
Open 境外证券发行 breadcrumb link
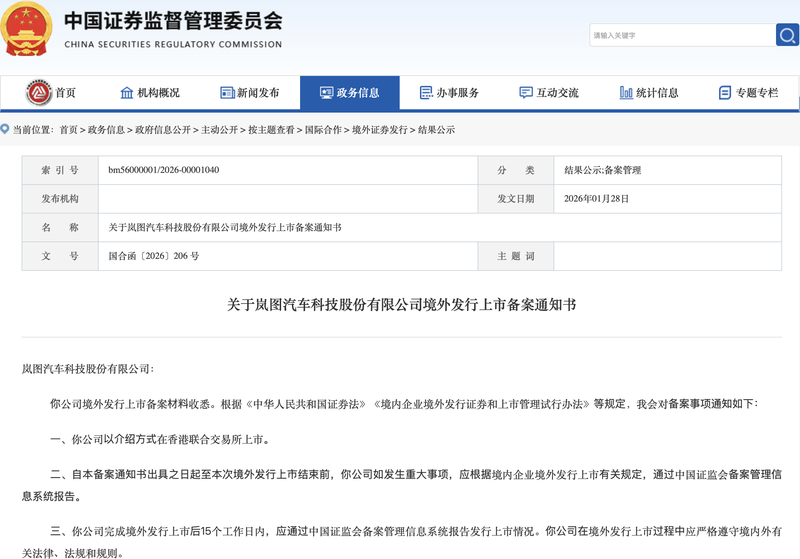click(x=379, y=130)
